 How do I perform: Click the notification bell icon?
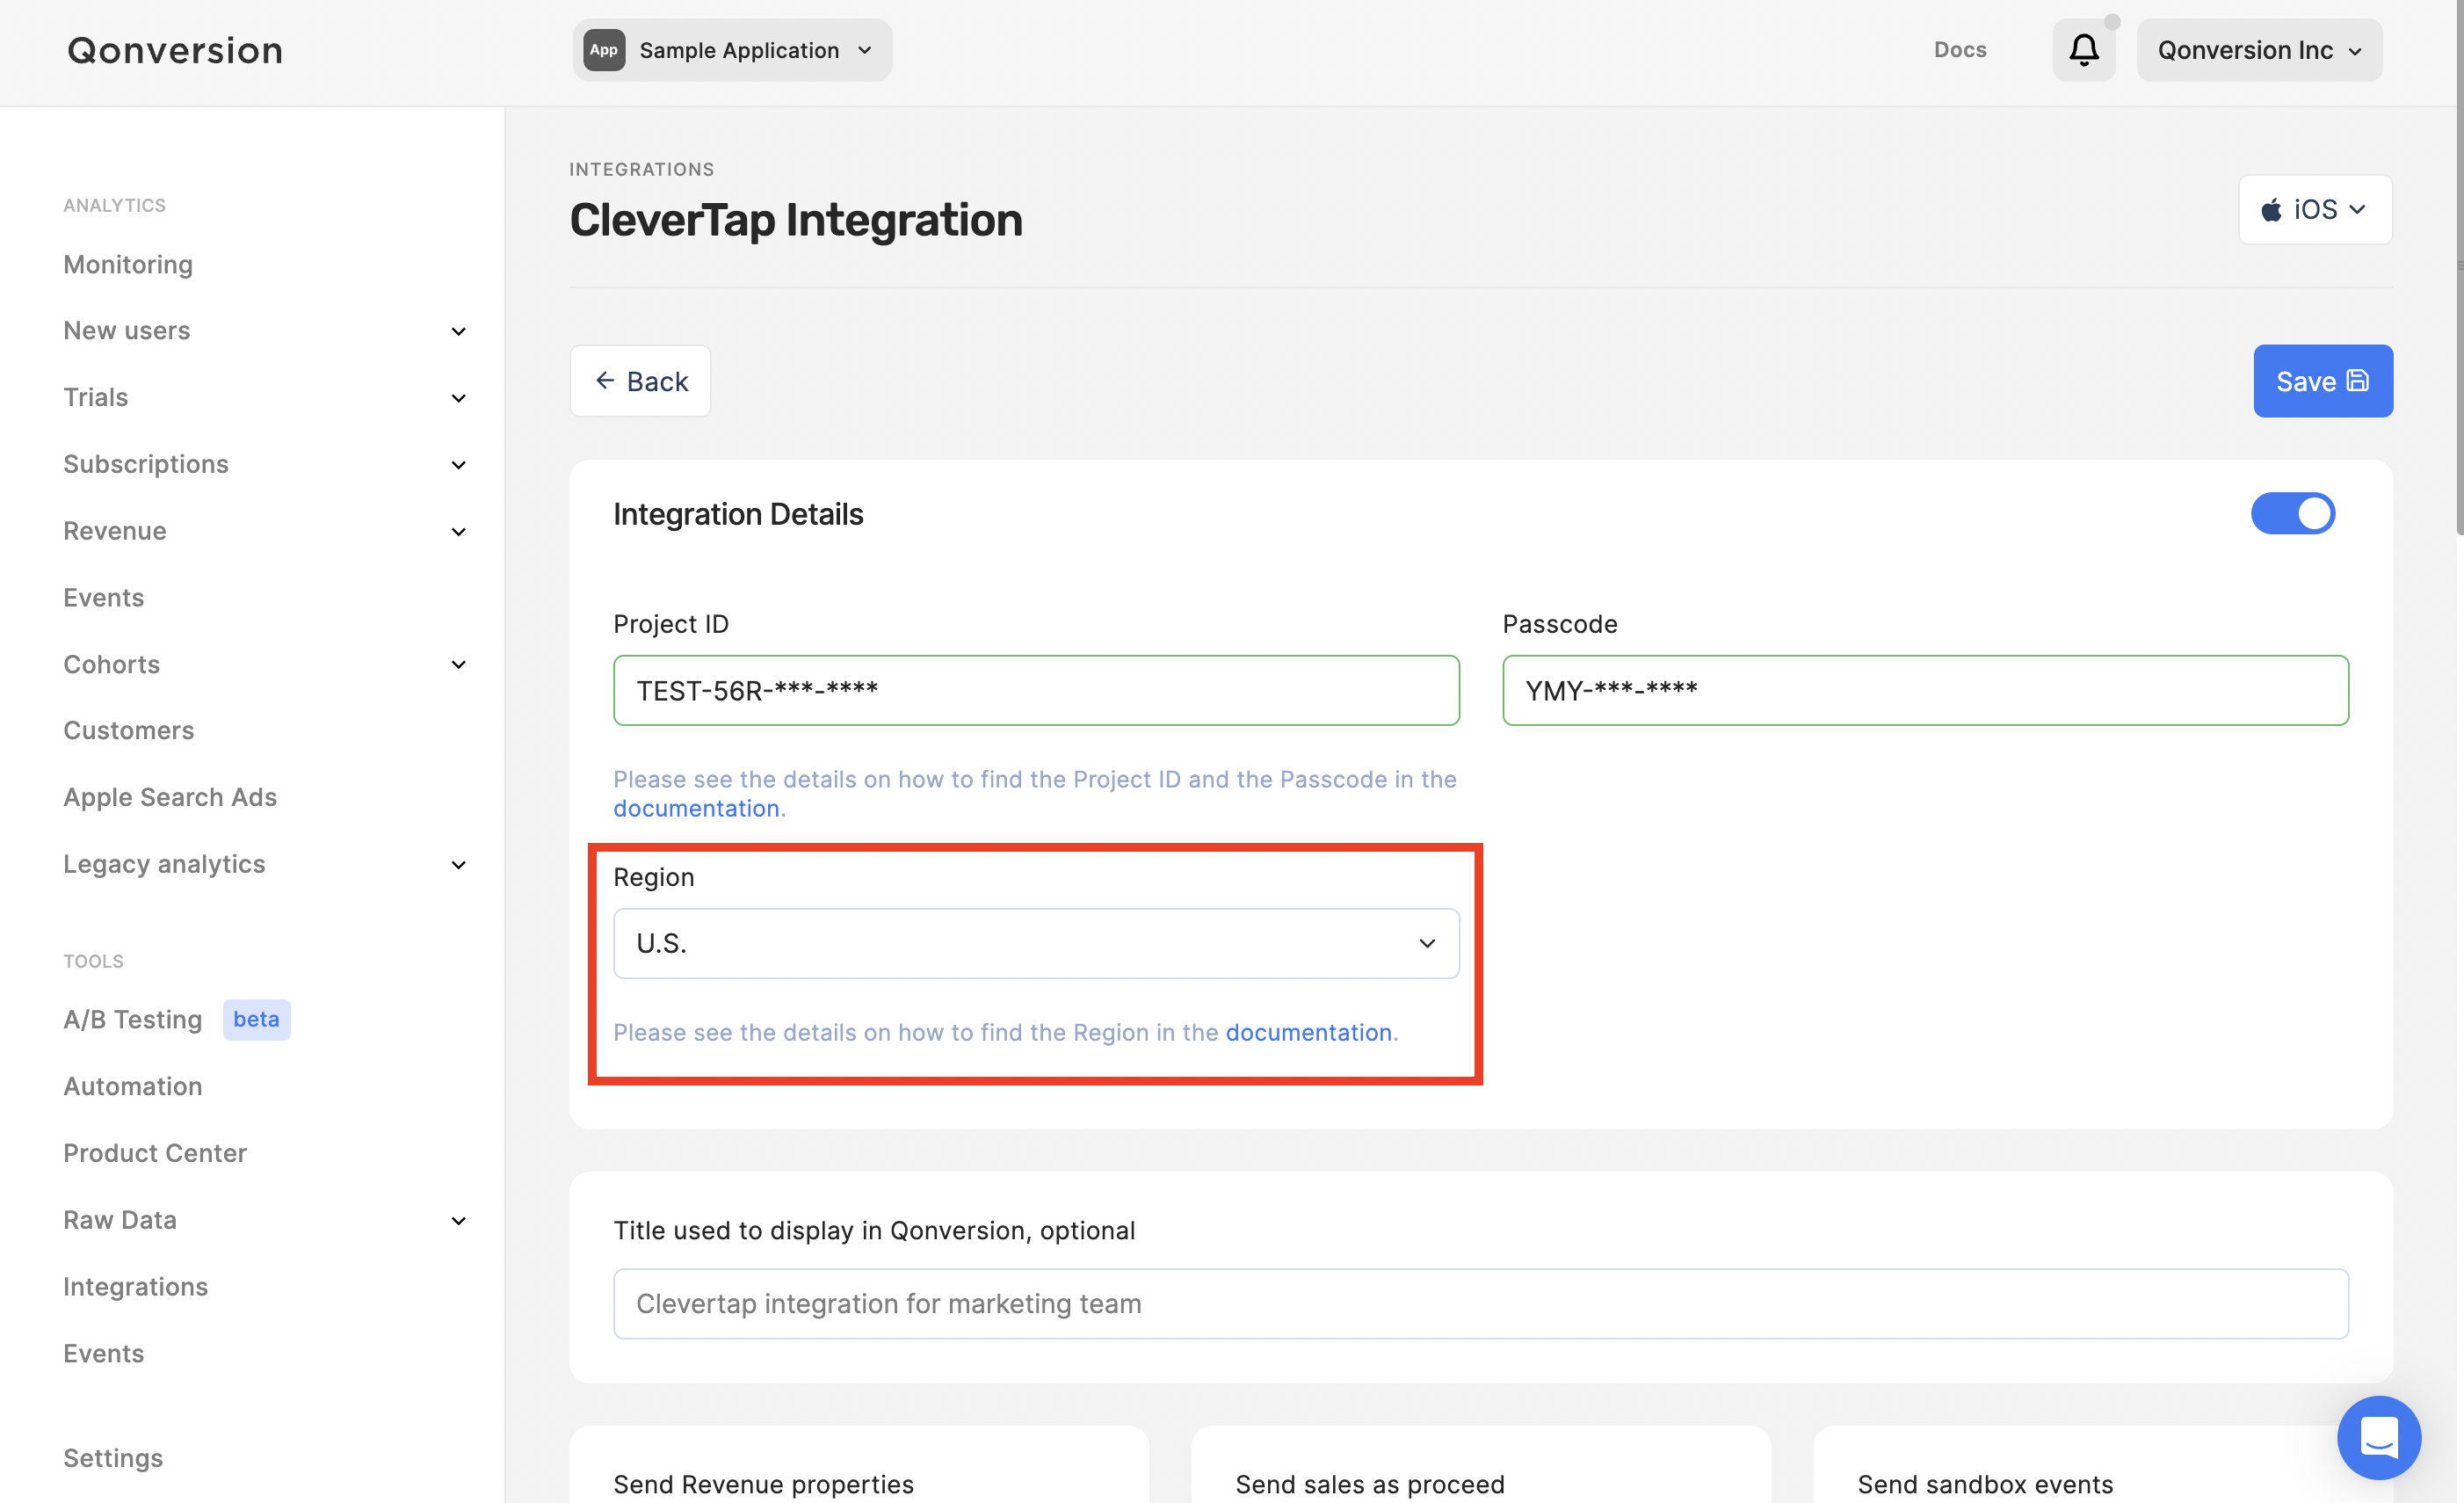(2083, 50)
